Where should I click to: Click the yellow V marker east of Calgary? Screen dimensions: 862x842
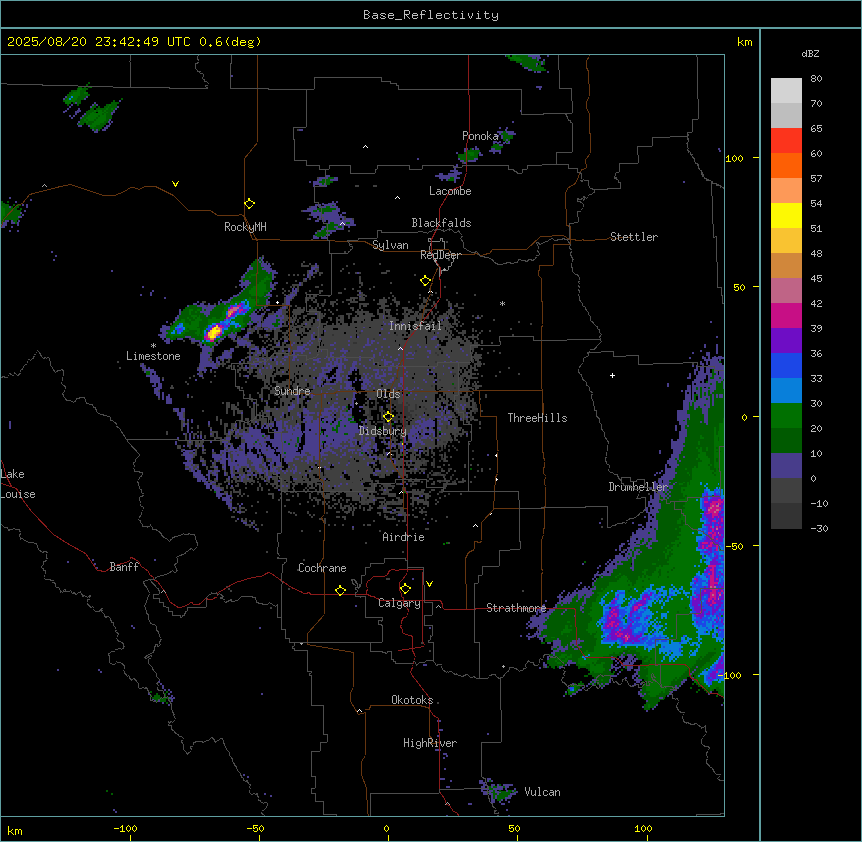coord(429,584)
